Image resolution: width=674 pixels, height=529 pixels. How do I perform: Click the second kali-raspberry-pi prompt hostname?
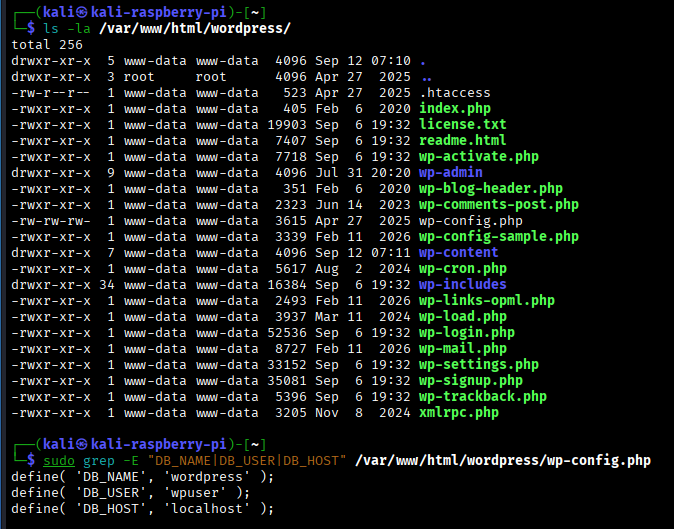pyautogui.click(x=159, y=444)
